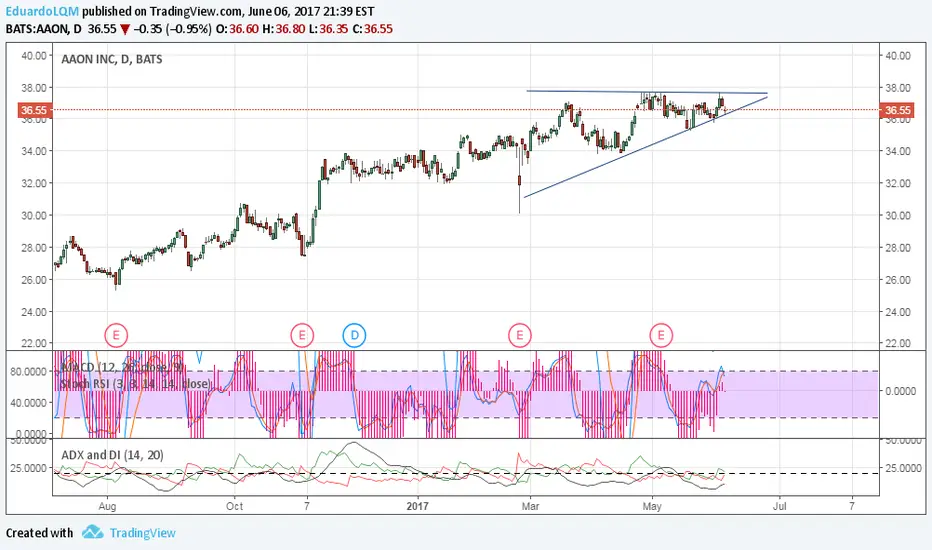This screenshot has width=932, height=550.
Task: Click the upper horizontal resistance trendline
Action: (647, 92)
